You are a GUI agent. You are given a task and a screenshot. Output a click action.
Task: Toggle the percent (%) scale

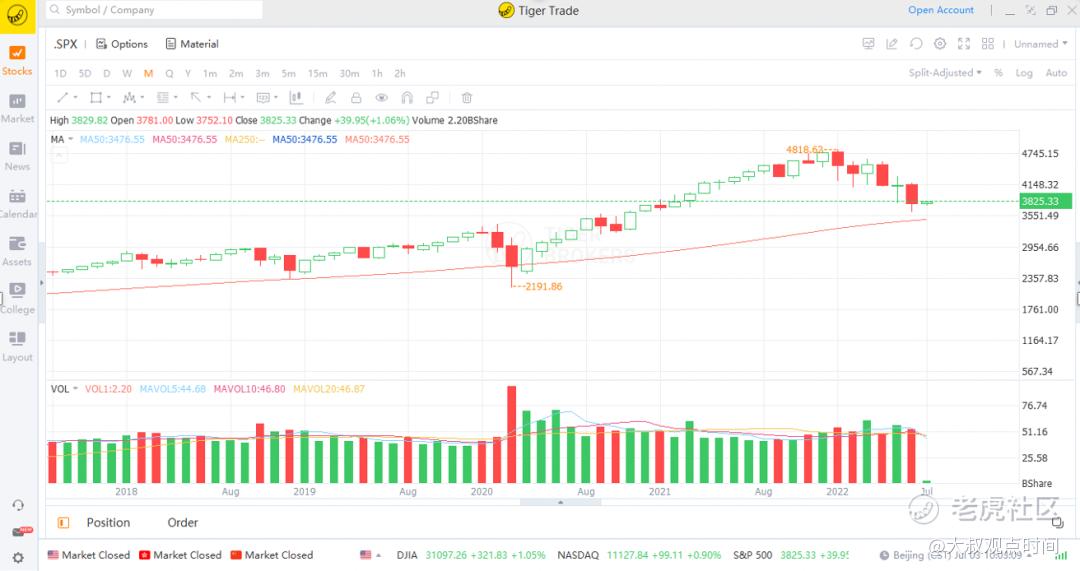[x=998, y=72]
